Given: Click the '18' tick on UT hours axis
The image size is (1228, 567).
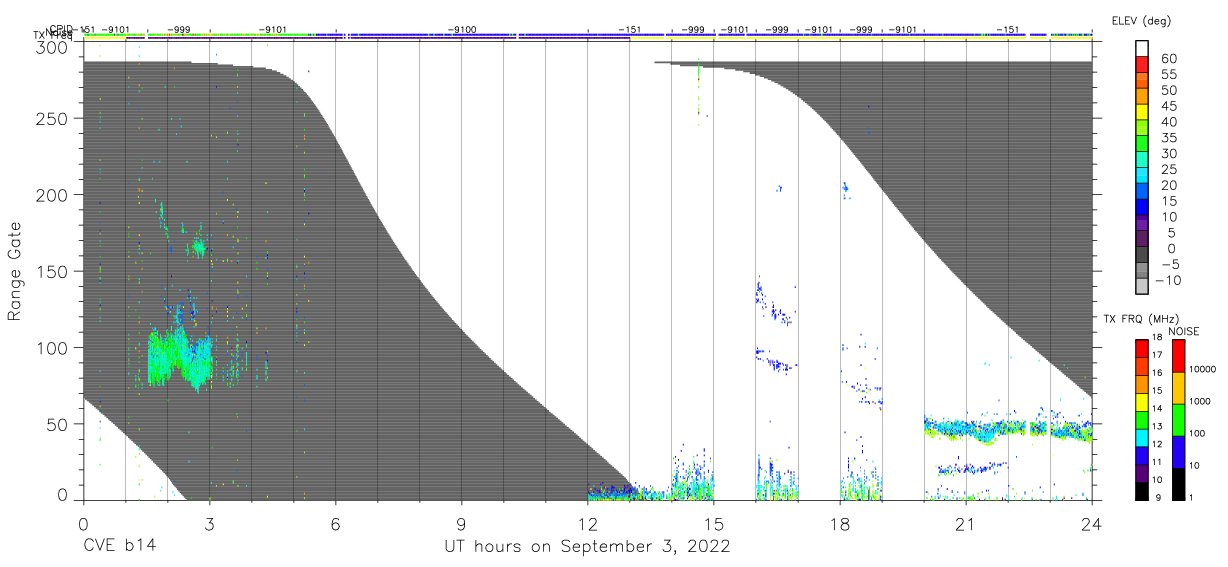Looking at the screenshot, I should [x=841, y=523].
